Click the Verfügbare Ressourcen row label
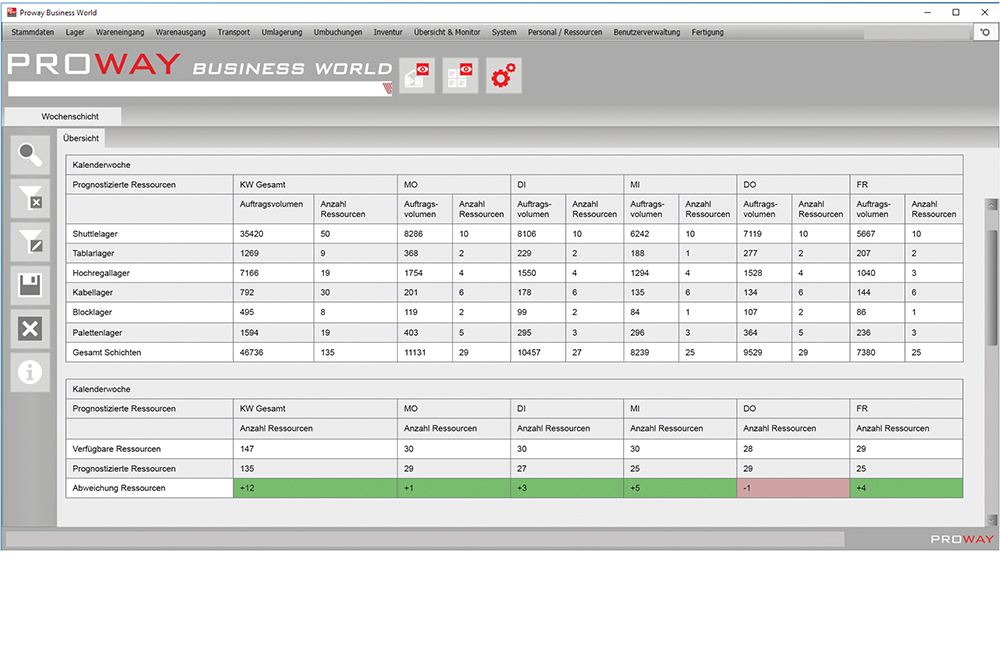Image resolution: width=1000 pixels, height=667 pixels. click(117, 449)
